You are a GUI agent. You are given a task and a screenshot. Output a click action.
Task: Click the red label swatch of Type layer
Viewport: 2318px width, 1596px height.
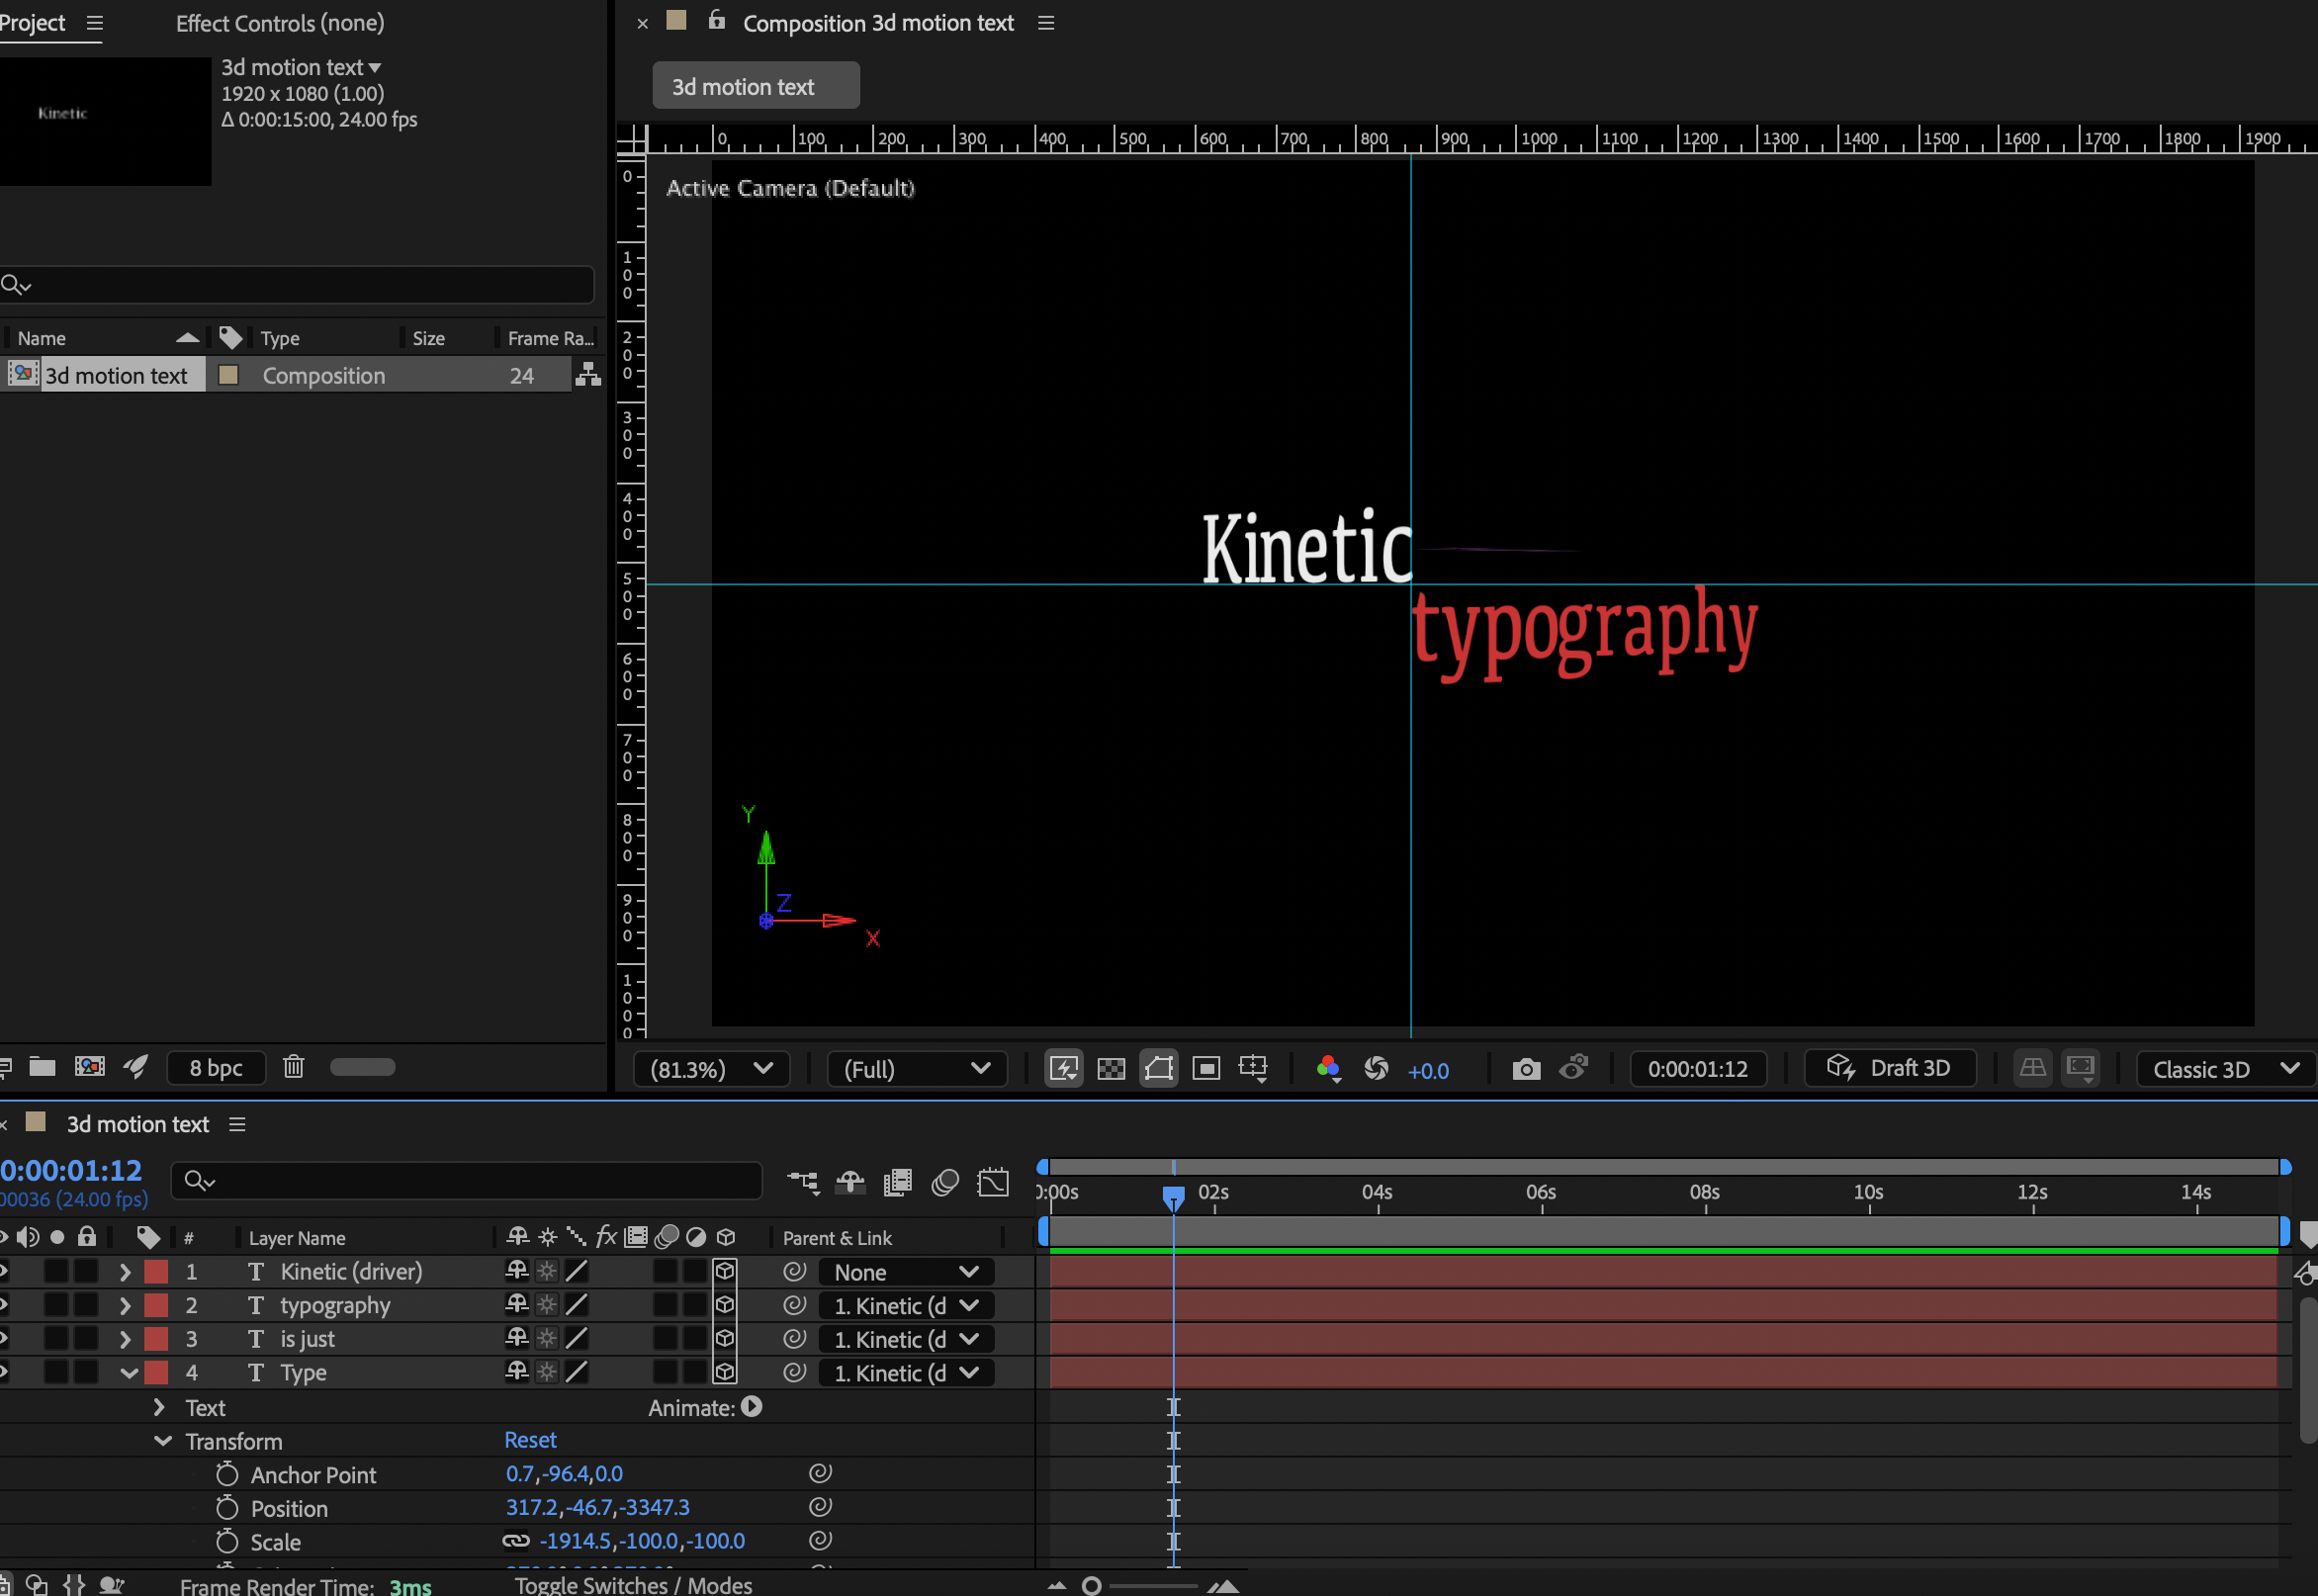click(x=156, y=1373)
